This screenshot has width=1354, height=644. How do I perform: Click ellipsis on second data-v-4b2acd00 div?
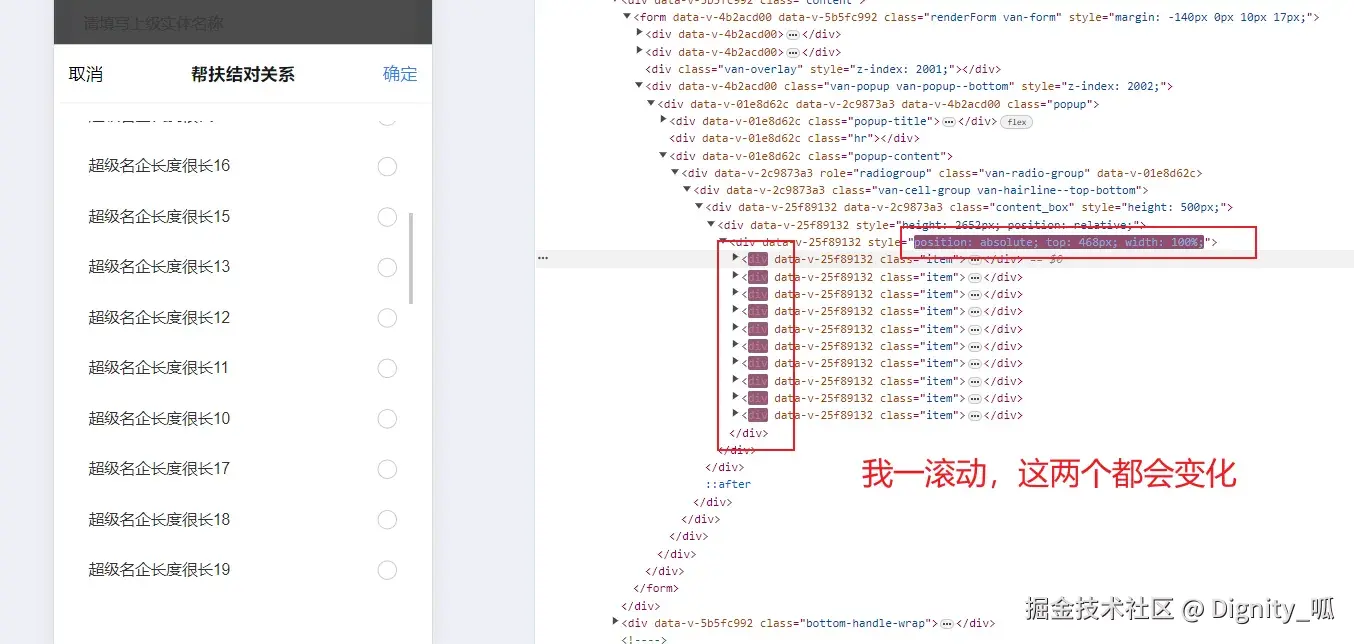[792, 51]
